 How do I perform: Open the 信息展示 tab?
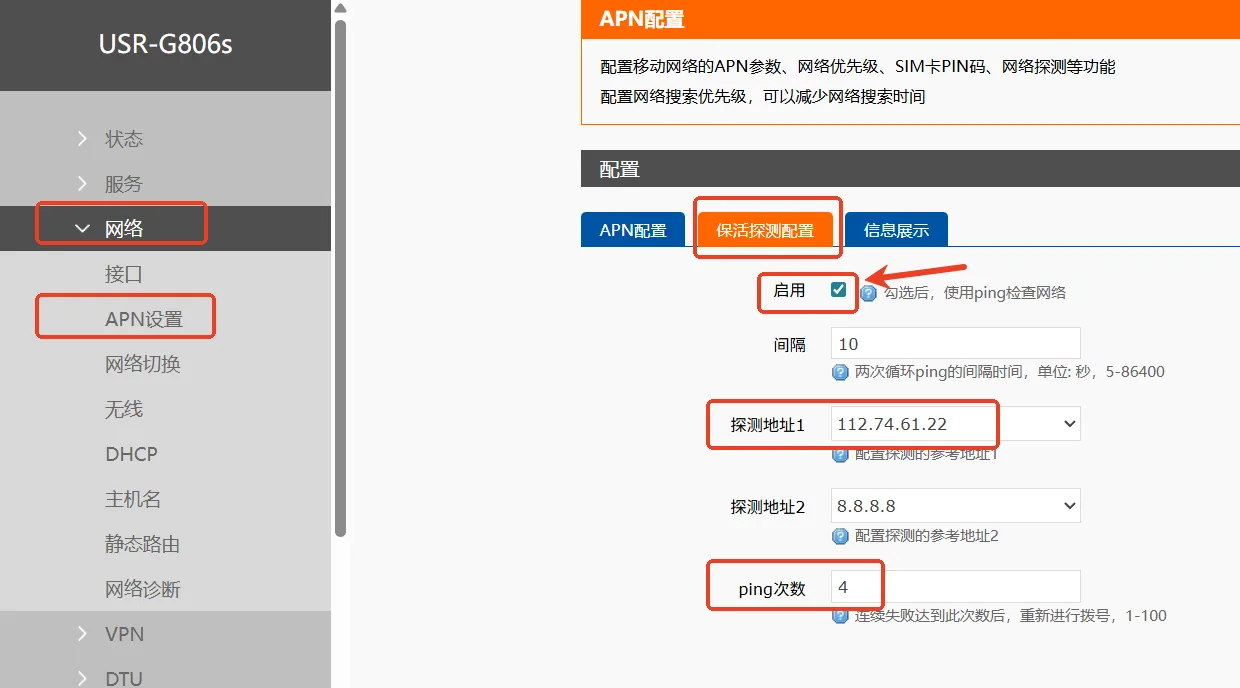896,230
